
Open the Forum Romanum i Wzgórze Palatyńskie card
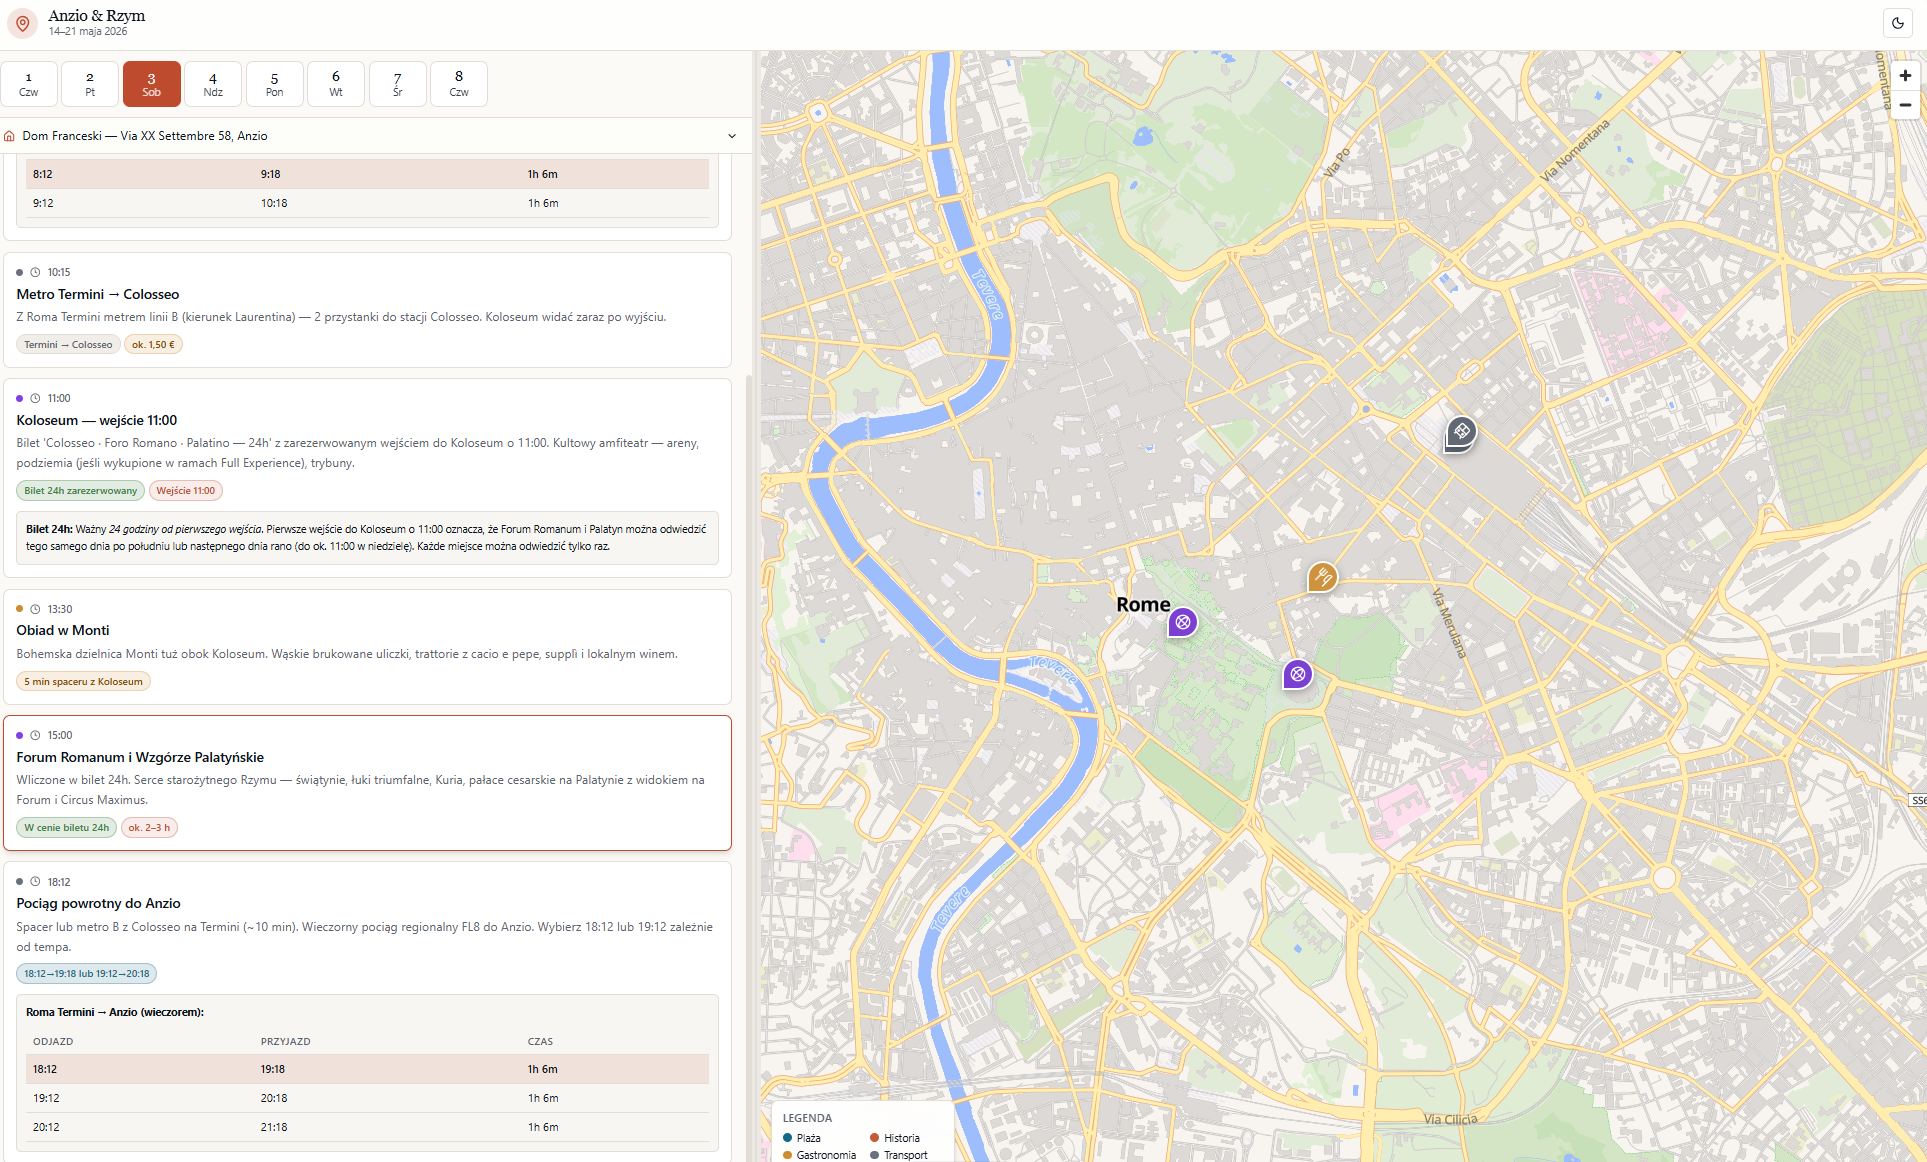tap(367, 783)
